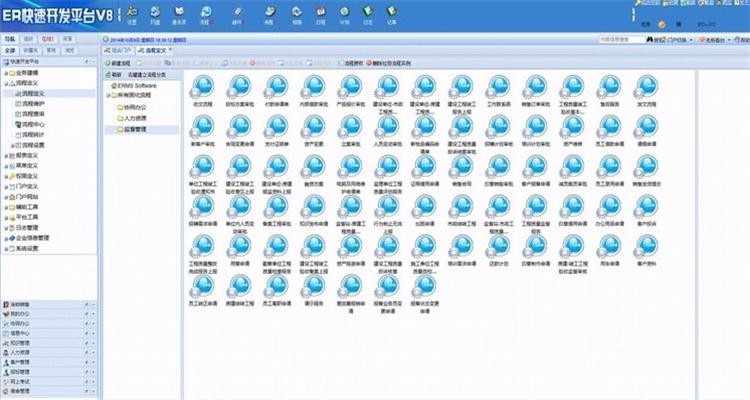Select the 产品报价审批 workflow icon
Viewport: 750px width, 400px height.
pyautogui.click(x=351, y=87)
